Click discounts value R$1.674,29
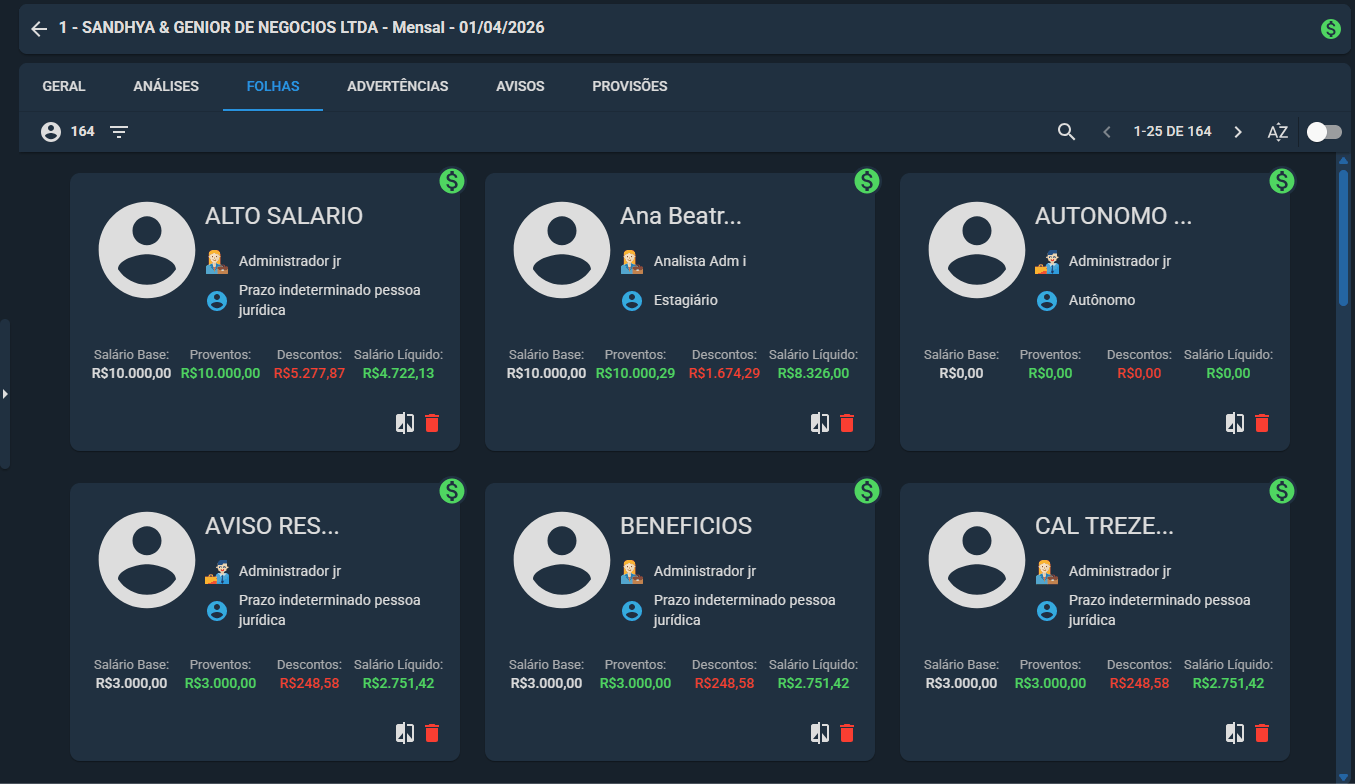The width and height of the screenshot is (1355, 784). click(x=724, y=374)
